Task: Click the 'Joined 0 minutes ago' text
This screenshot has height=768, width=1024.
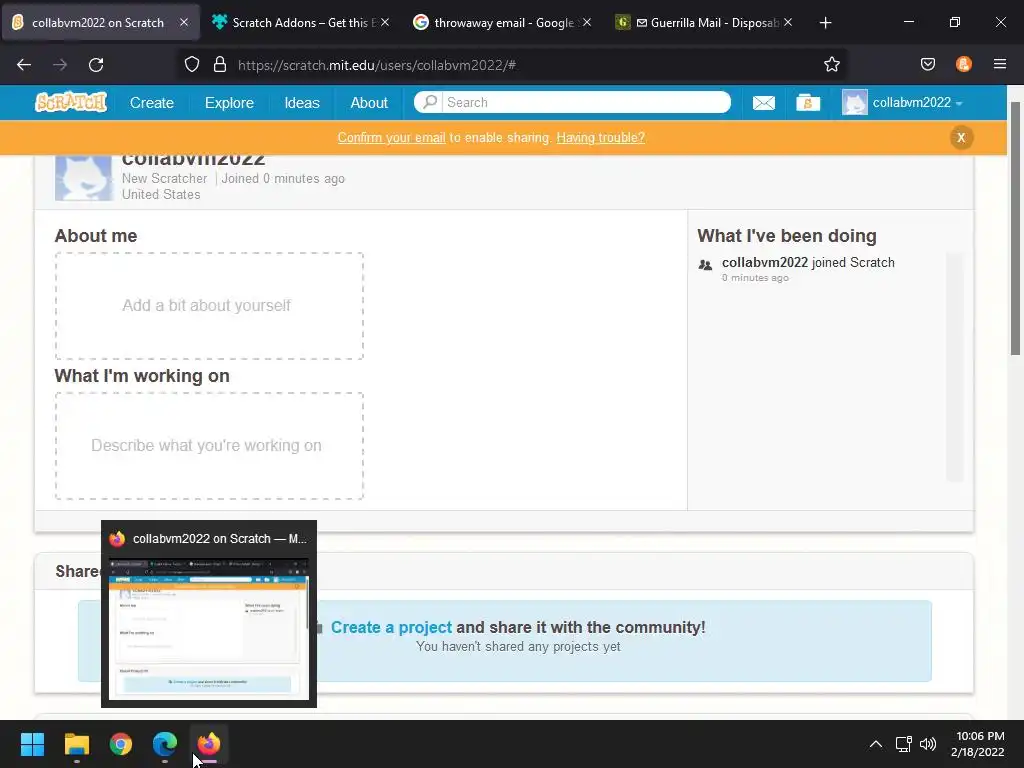Action: pos(283,178)
